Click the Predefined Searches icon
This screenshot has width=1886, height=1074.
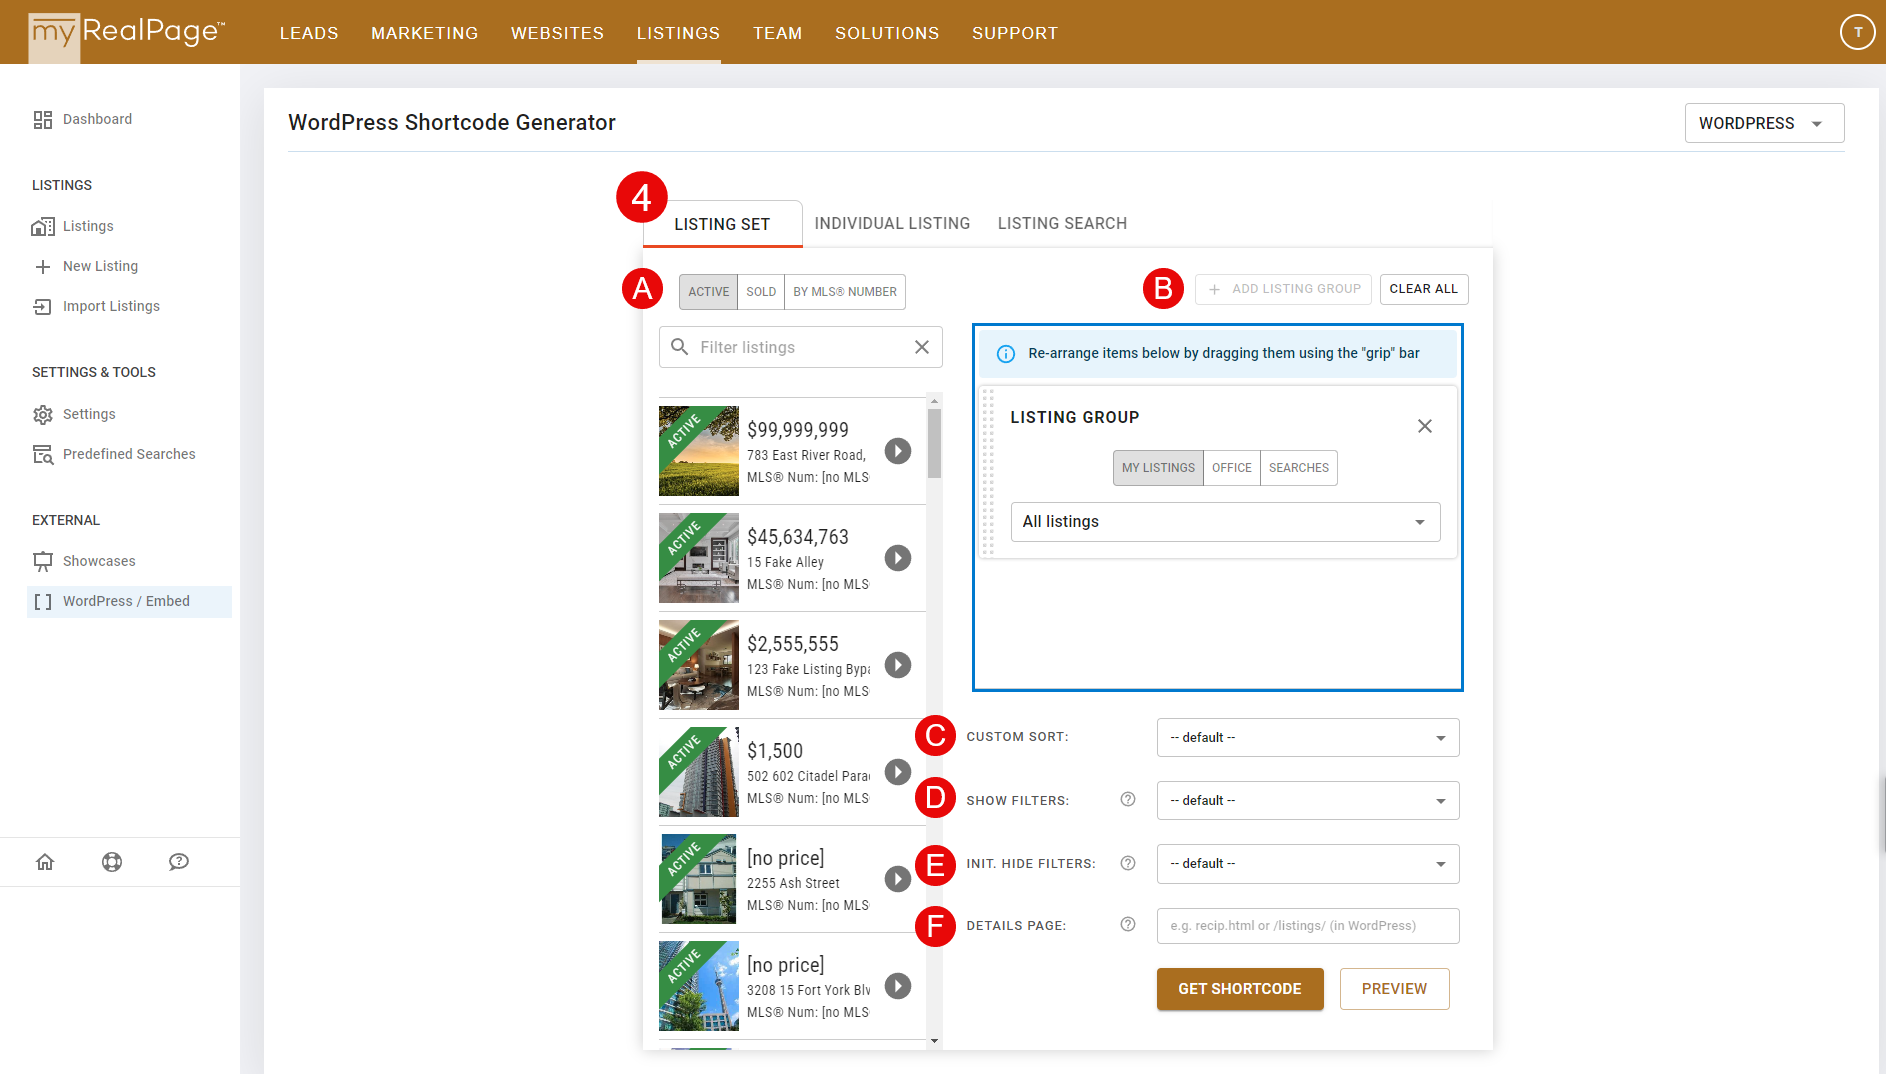click(x=42, y=455)
